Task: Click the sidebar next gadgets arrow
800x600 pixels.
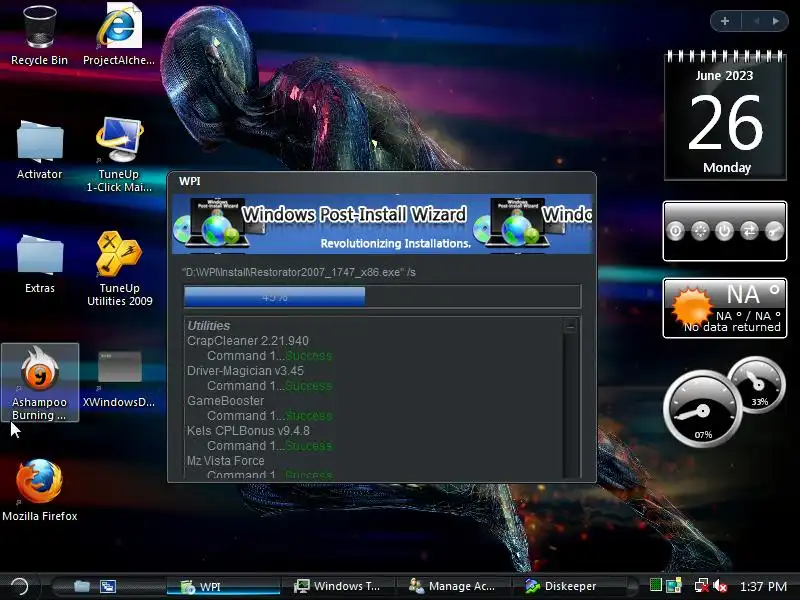Action: pyautogui.click(x=776, y=21)
